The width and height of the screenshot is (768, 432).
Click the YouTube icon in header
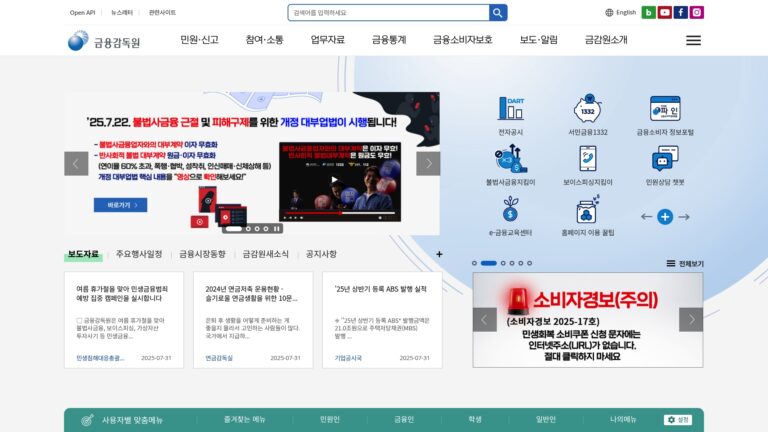(664, 12)
